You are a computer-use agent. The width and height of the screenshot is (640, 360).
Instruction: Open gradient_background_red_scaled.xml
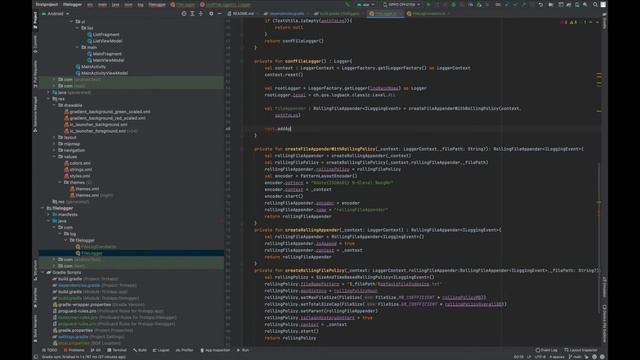[x=107, y=118]
